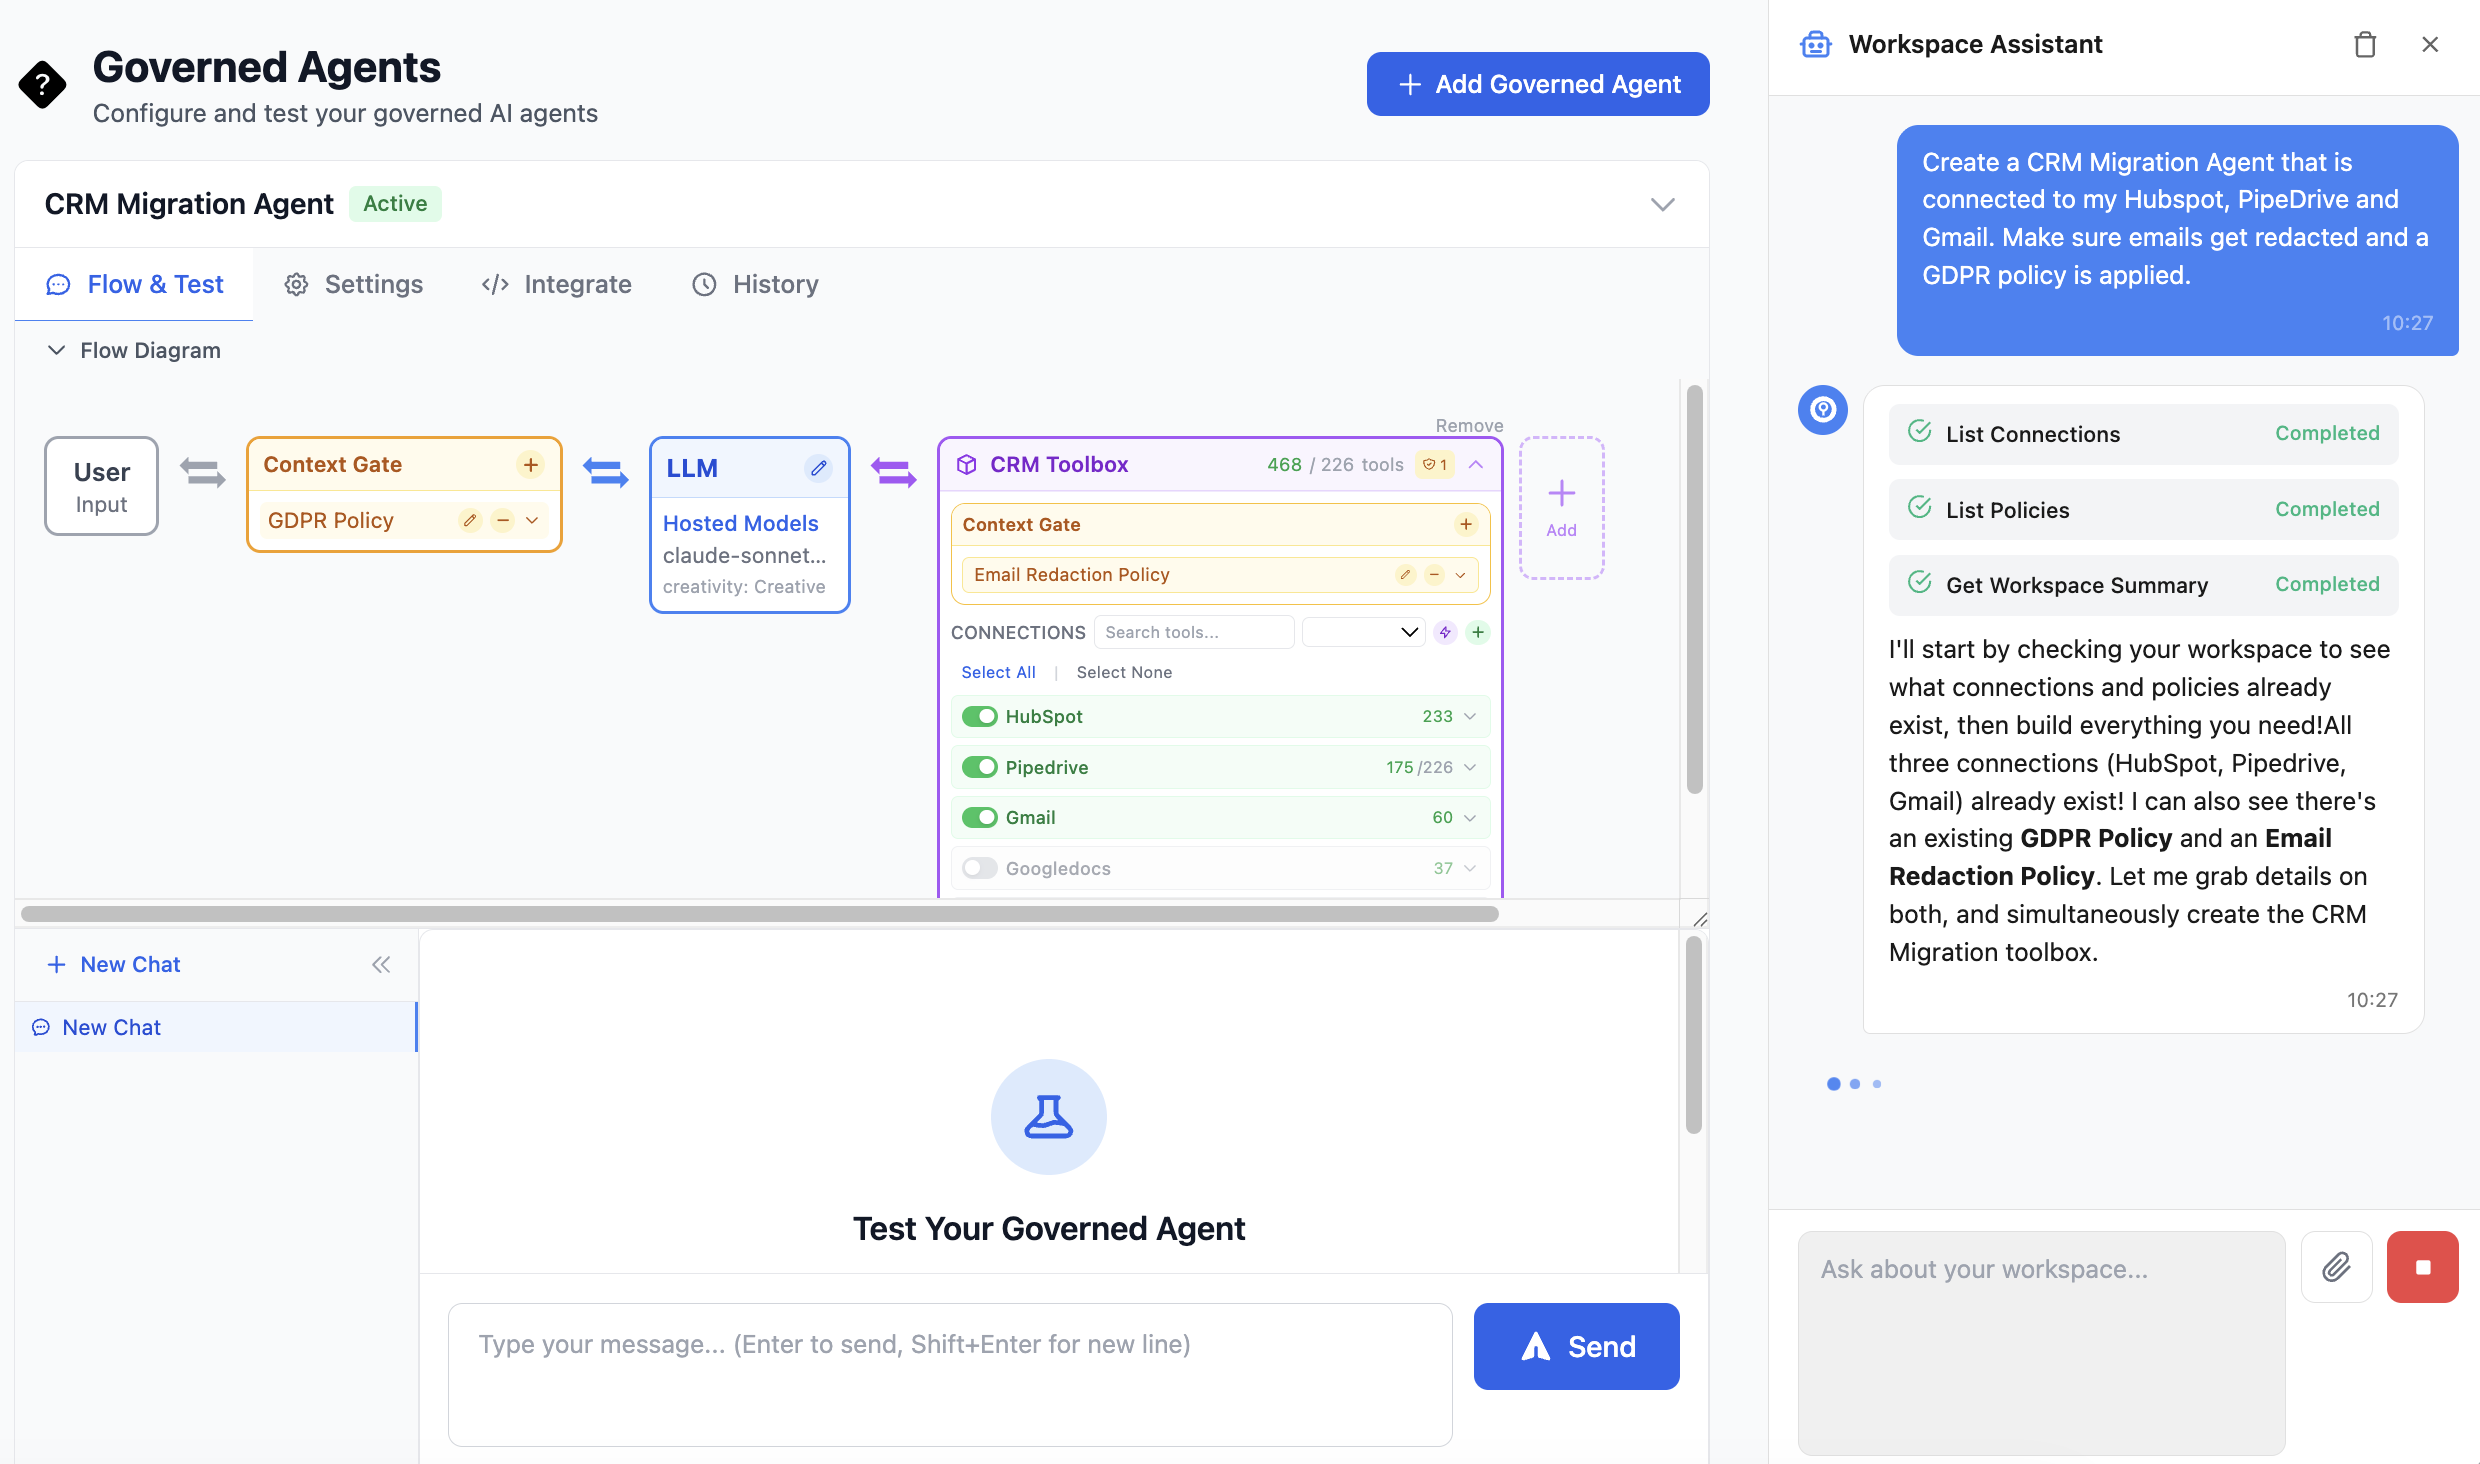Open the connections filter dropdown

(x=1363, y=632)
